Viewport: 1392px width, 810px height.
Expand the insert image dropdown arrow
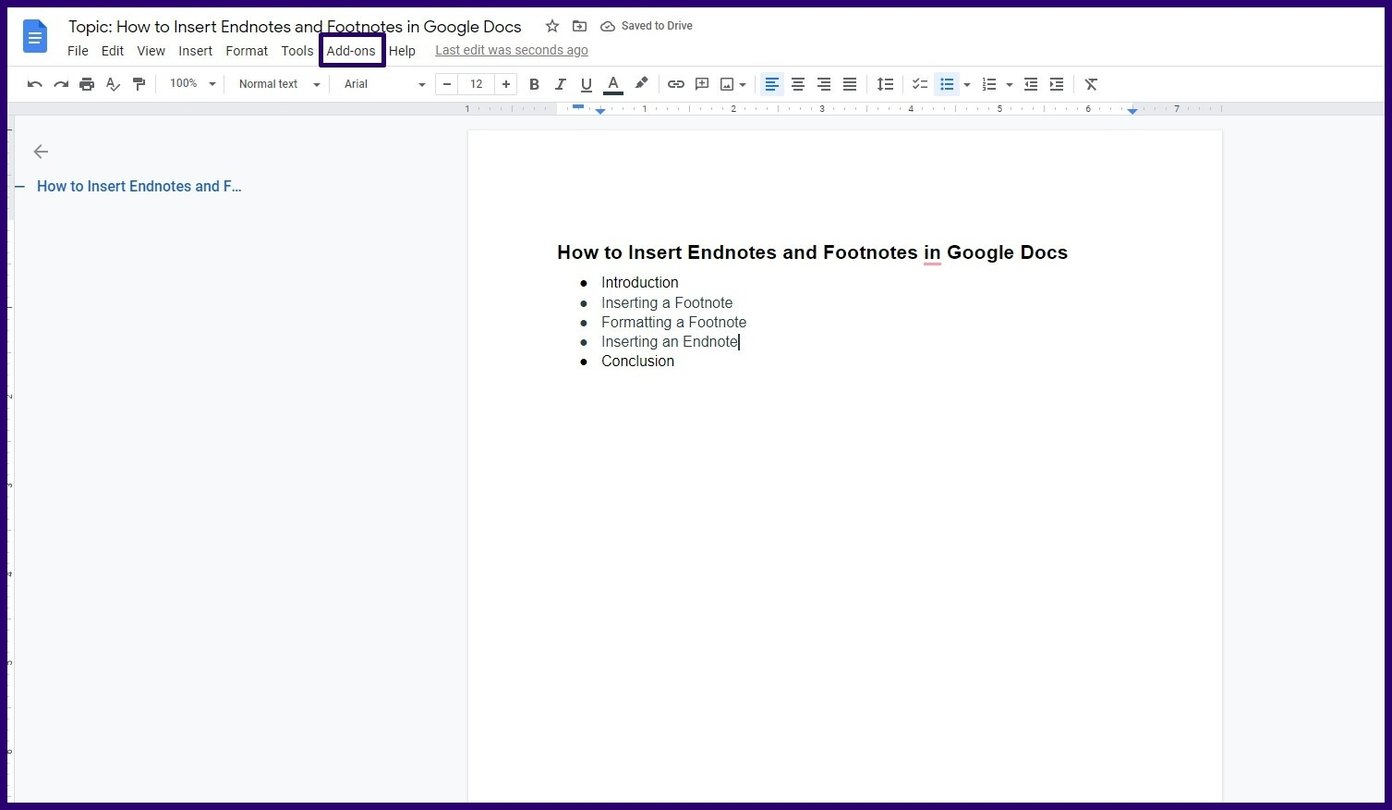tap(743, 85)
